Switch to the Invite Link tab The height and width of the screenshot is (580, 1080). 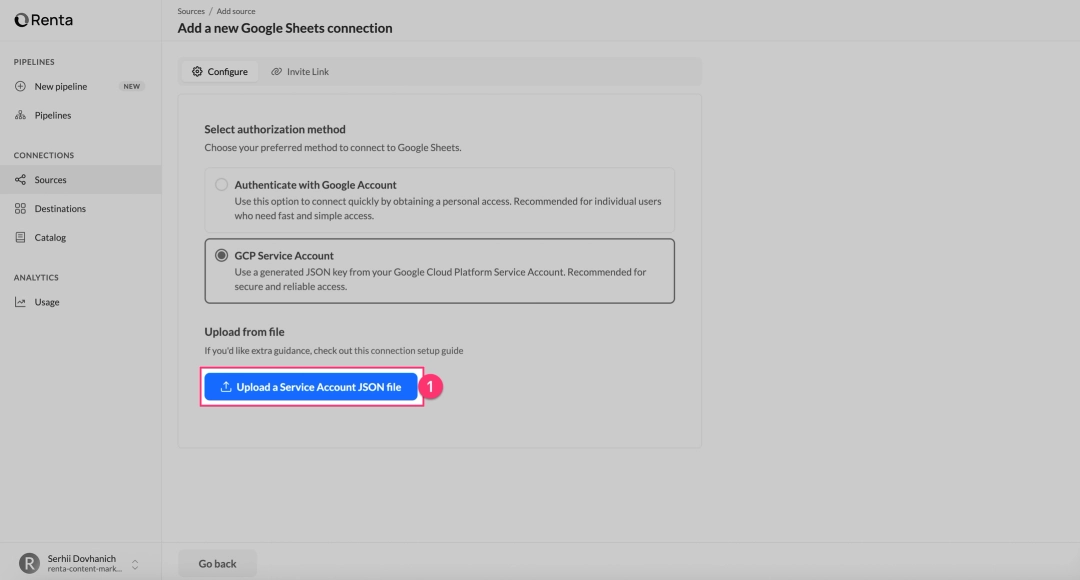point(309,71)
